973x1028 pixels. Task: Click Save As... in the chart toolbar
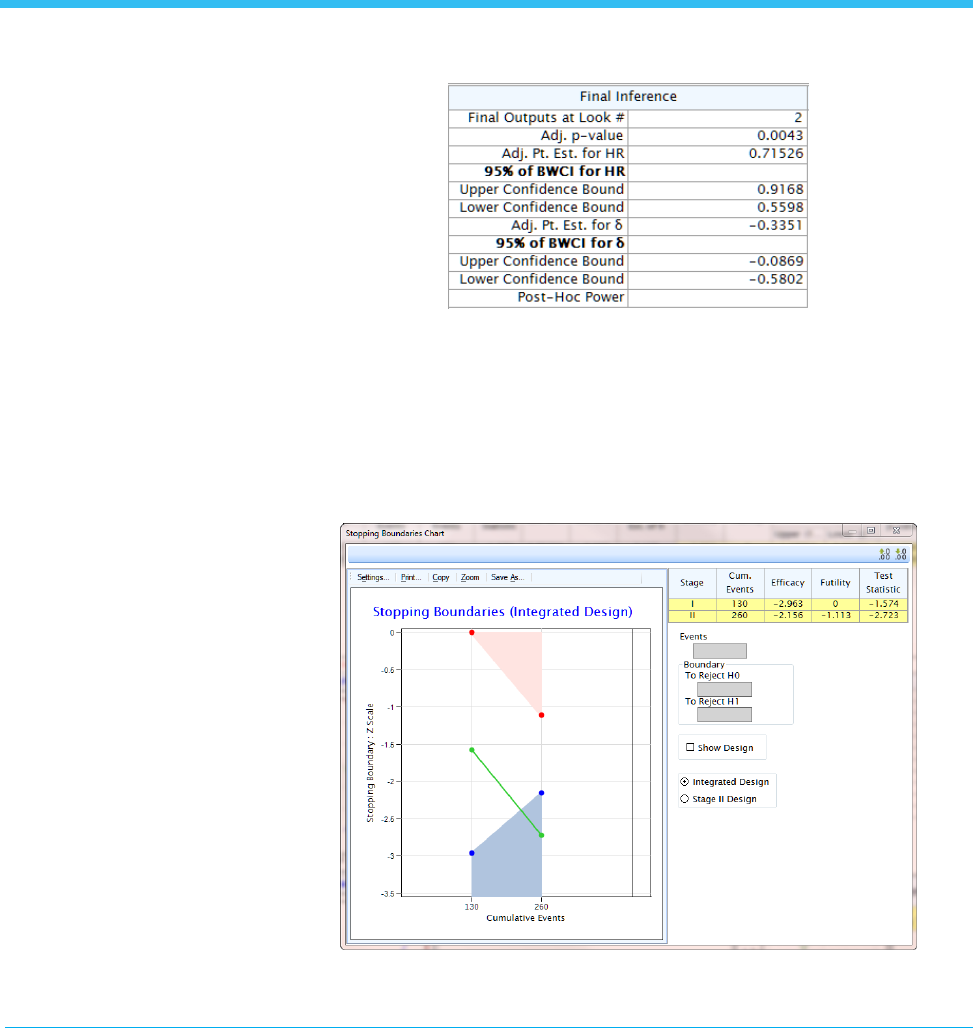pyautogui.click(x=507, y=578)
